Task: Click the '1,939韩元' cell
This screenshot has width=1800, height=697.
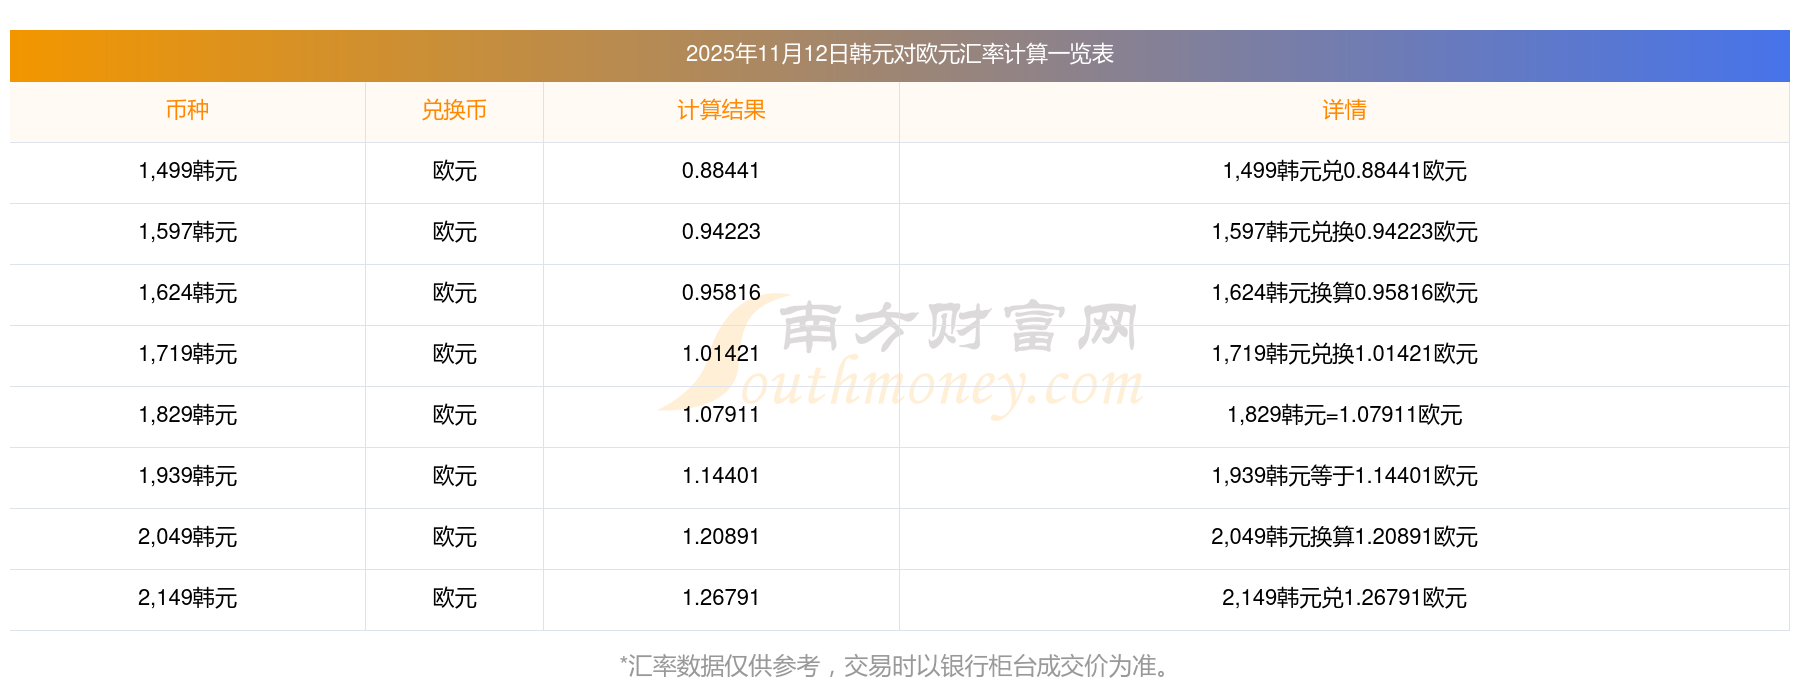Action: click(187, 476)
